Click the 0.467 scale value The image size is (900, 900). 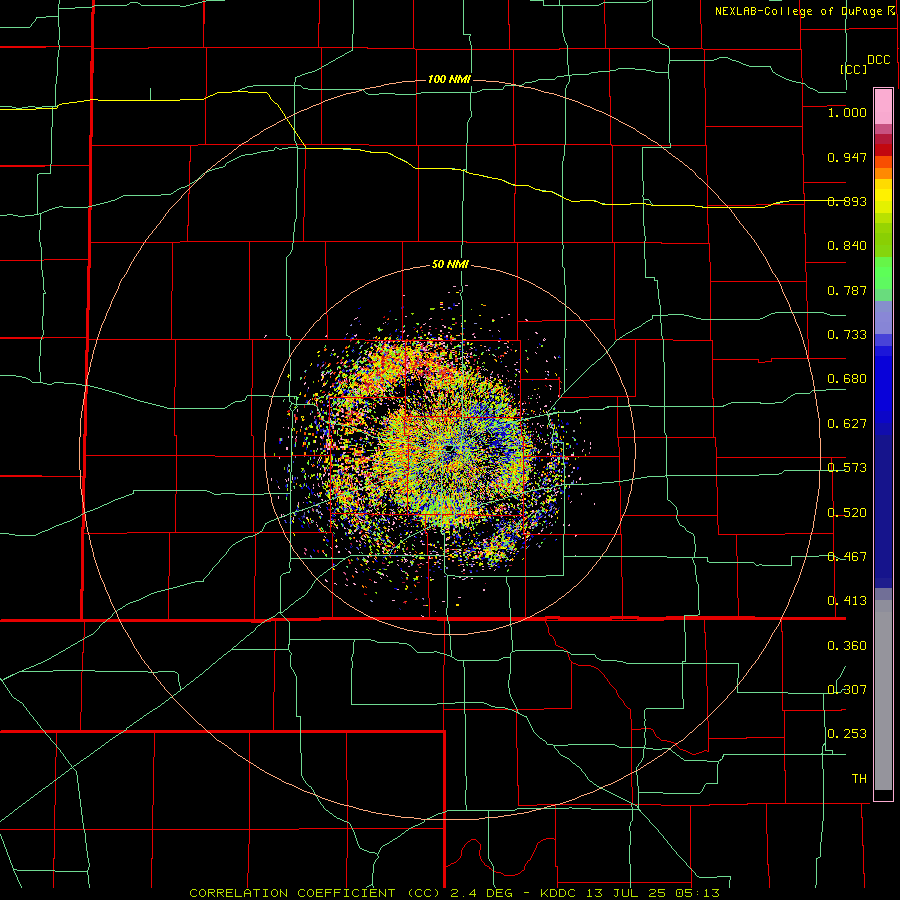(x=847, y=557)
